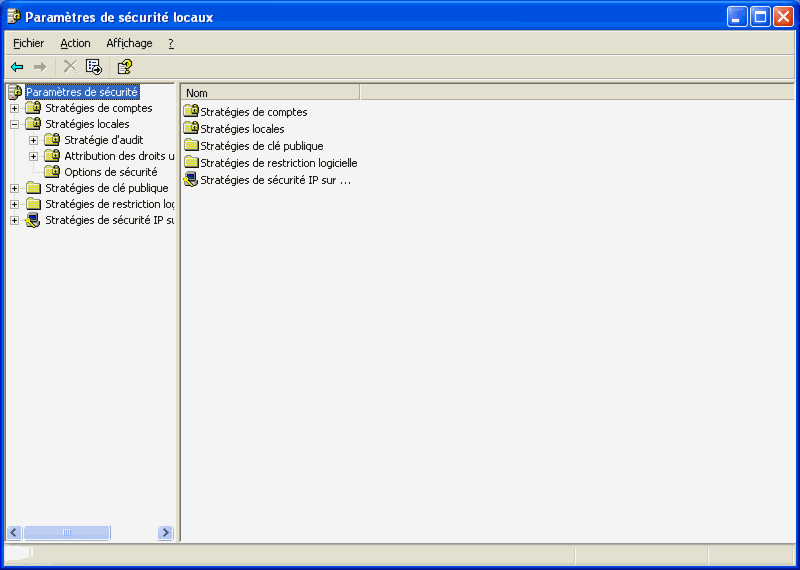Select Stratégies de sécurité IP tree label
The height and width of the screenshot is (570, 800).
109,220
